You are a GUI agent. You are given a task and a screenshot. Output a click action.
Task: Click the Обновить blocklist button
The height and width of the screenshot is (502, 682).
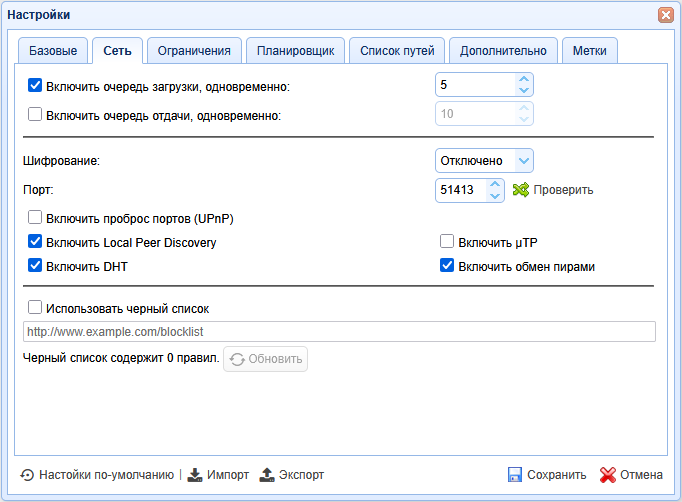(x=265, y=359)
